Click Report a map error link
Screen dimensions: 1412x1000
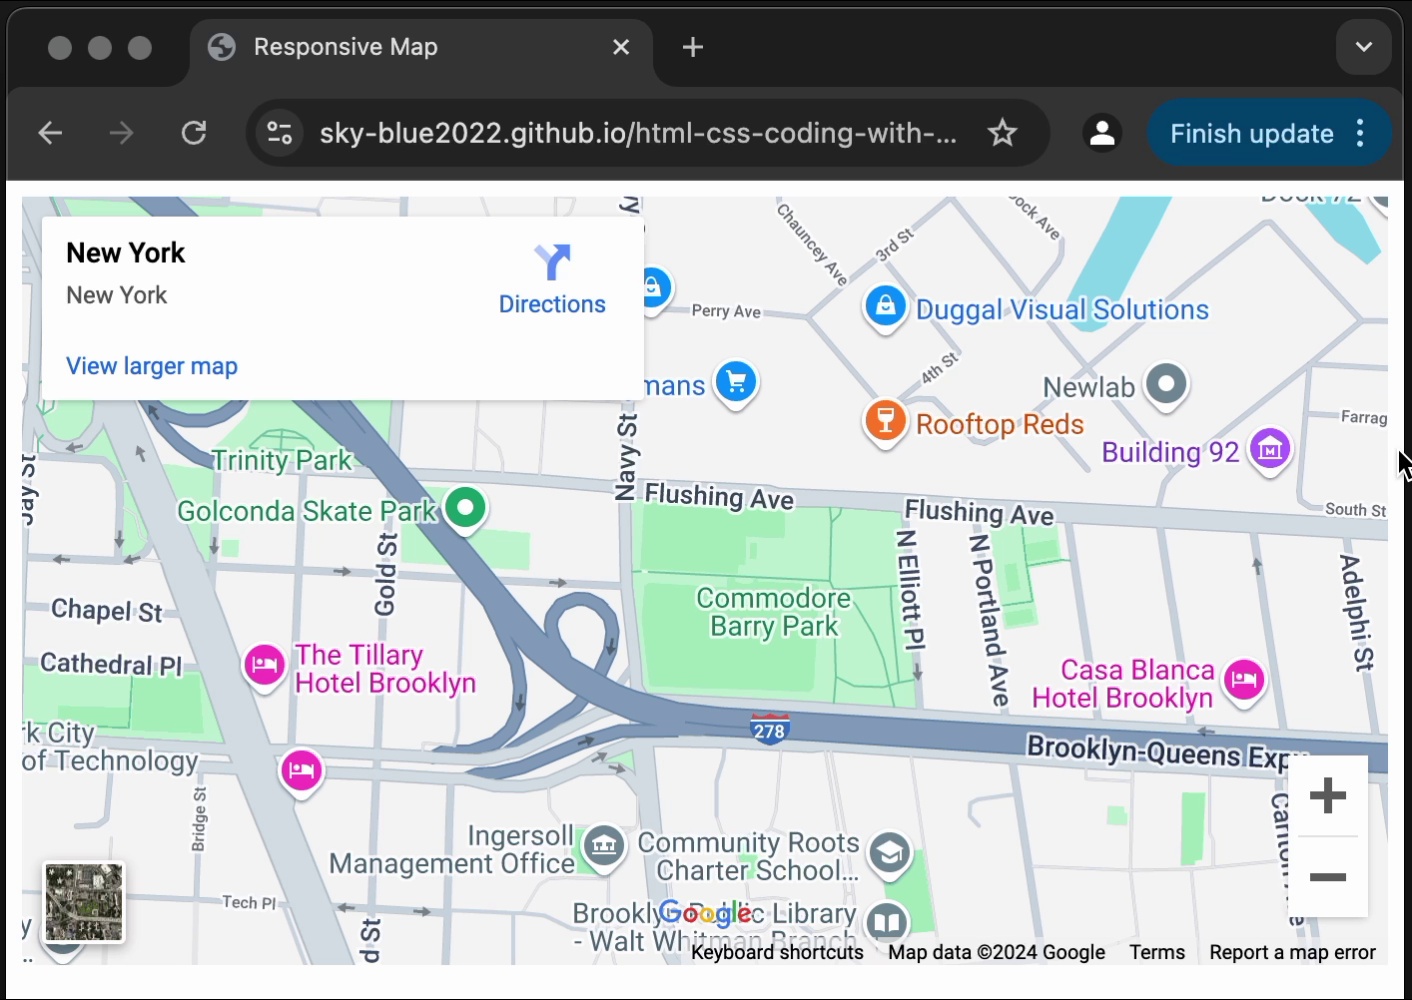click(1292, 953)
